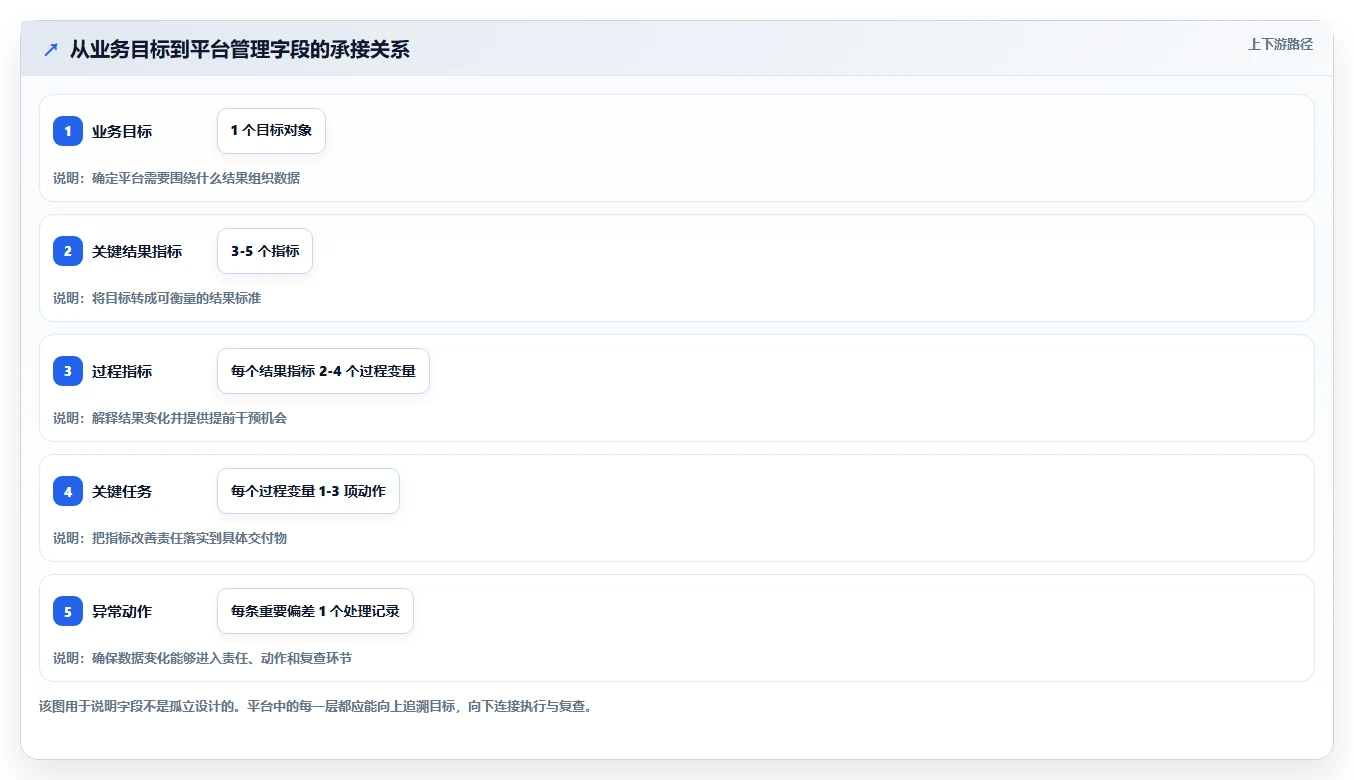Click the "每个过程变量 1-3 项动作" pill

tap(308, 491)
